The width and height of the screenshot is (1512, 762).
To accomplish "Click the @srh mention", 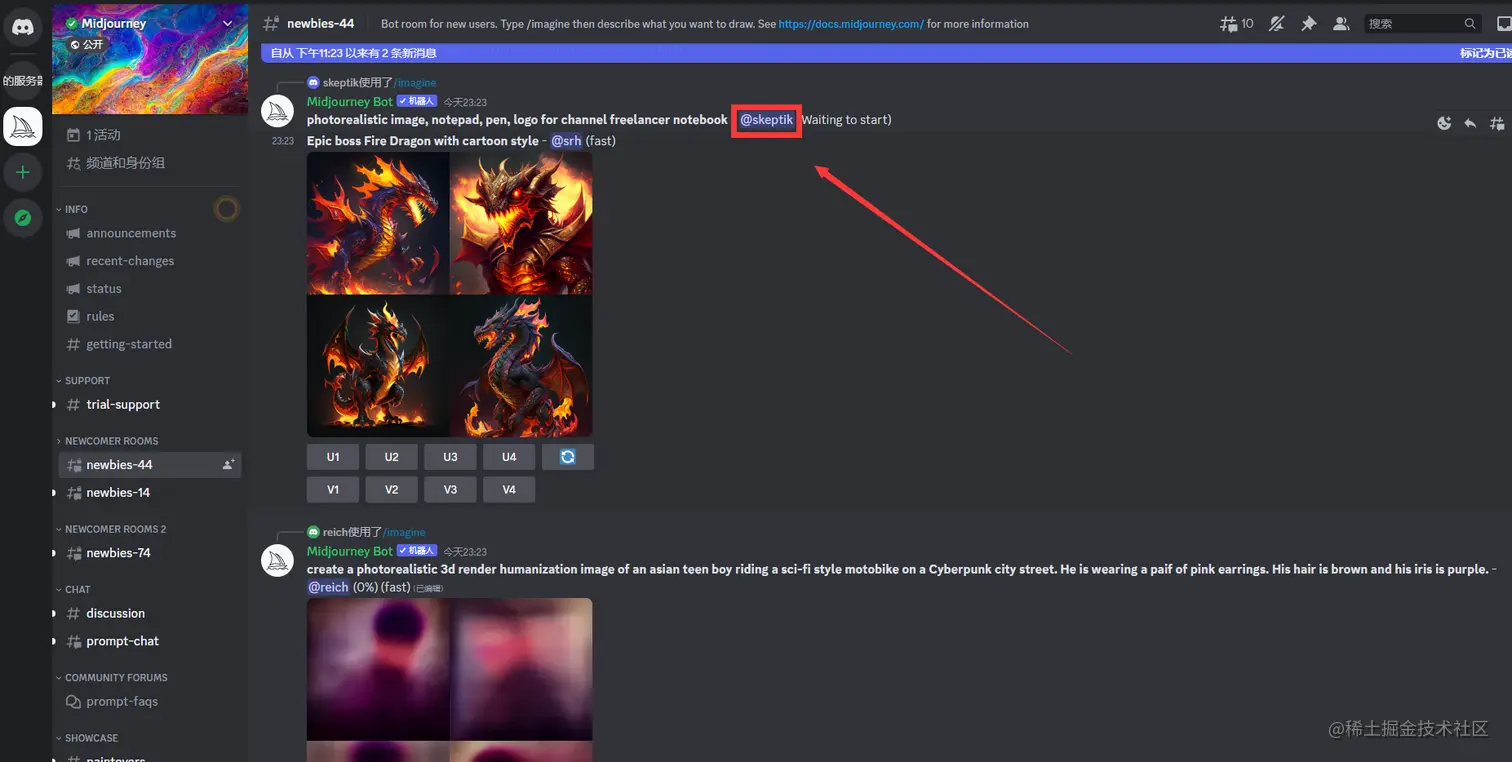I will tap(566, 141).
